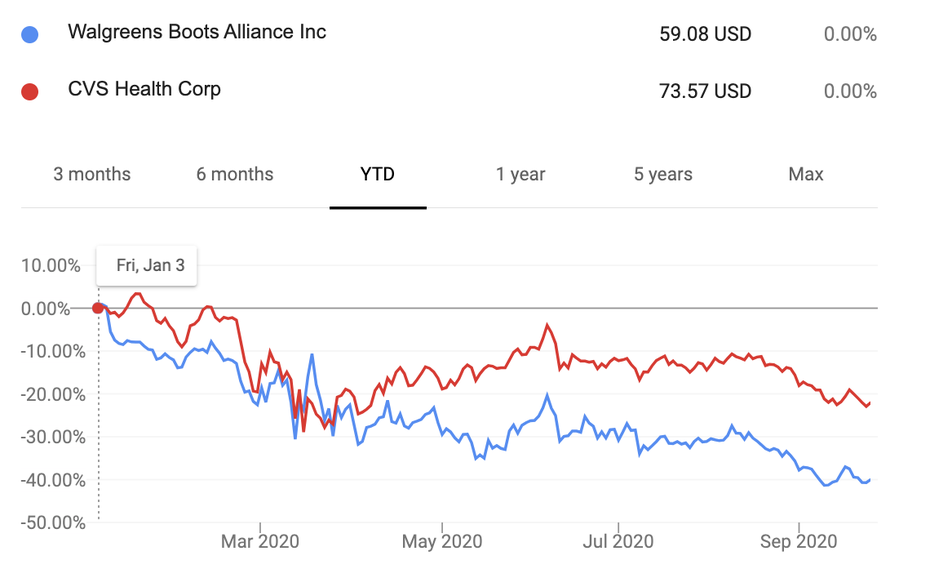The width and height of the screenshot is (930, 569).
Task: Open the 5 years range tab
Action: 663,174
